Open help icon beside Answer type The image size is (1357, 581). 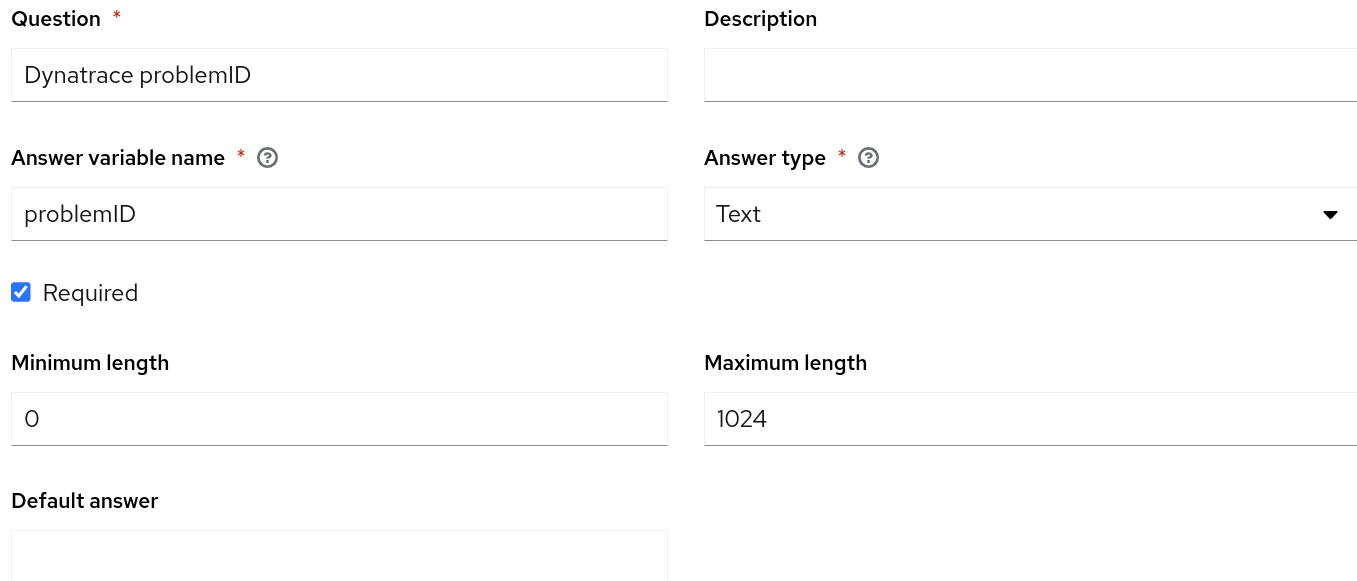869,158
